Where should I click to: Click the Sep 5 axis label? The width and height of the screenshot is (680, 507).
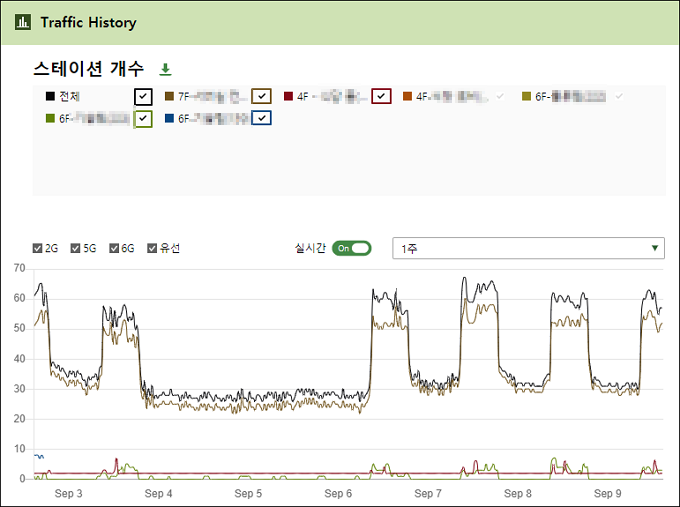(x=248, y=493)
